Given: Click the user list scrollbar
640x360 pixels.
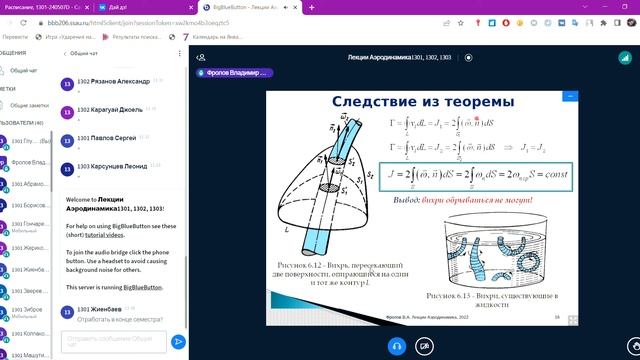Looking at the screenshot, I should [x=52, y=161].
